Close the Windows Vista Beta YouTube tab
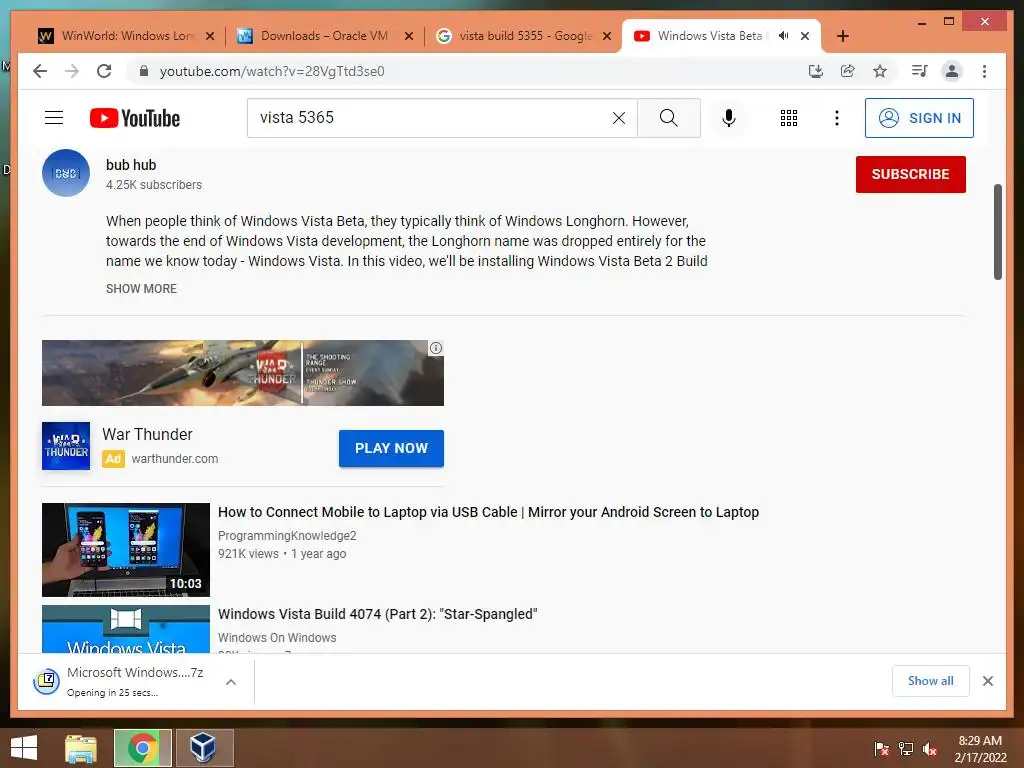 pos(805,36)
